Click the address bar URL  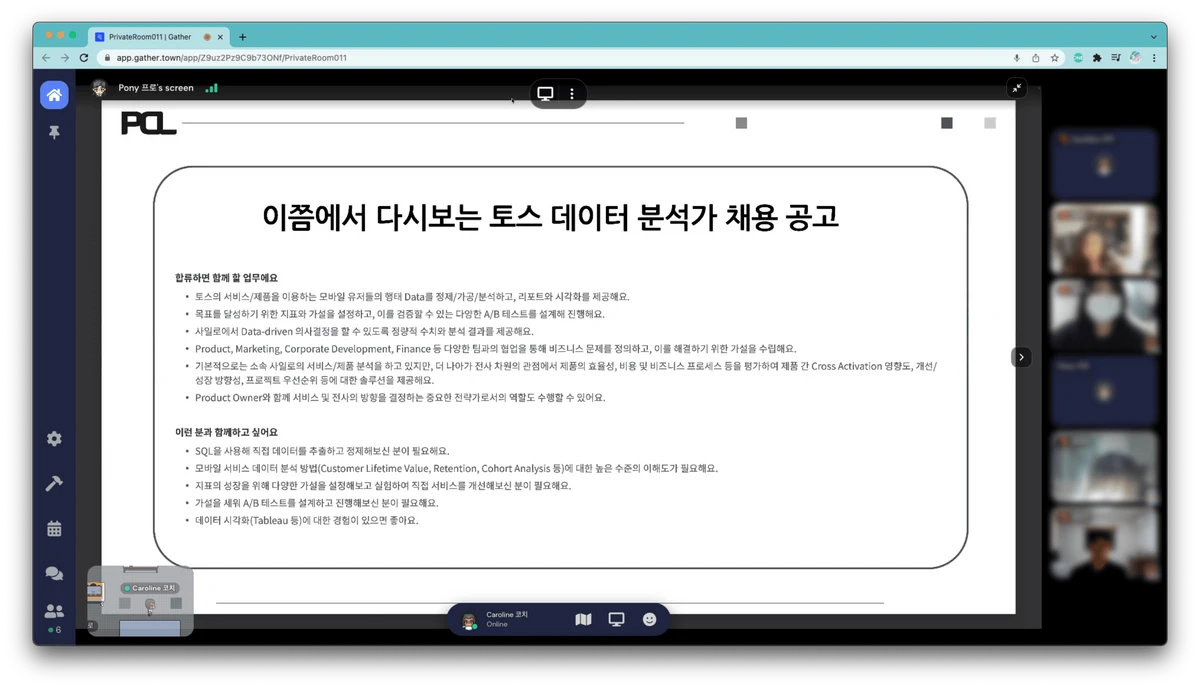click(231, 58)
